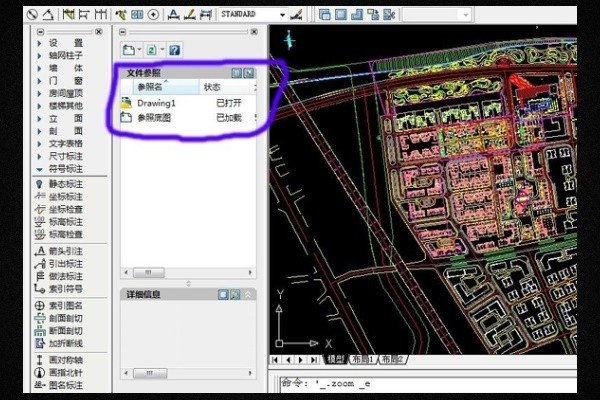Click the 做法标注 method annotation tool

68,276
